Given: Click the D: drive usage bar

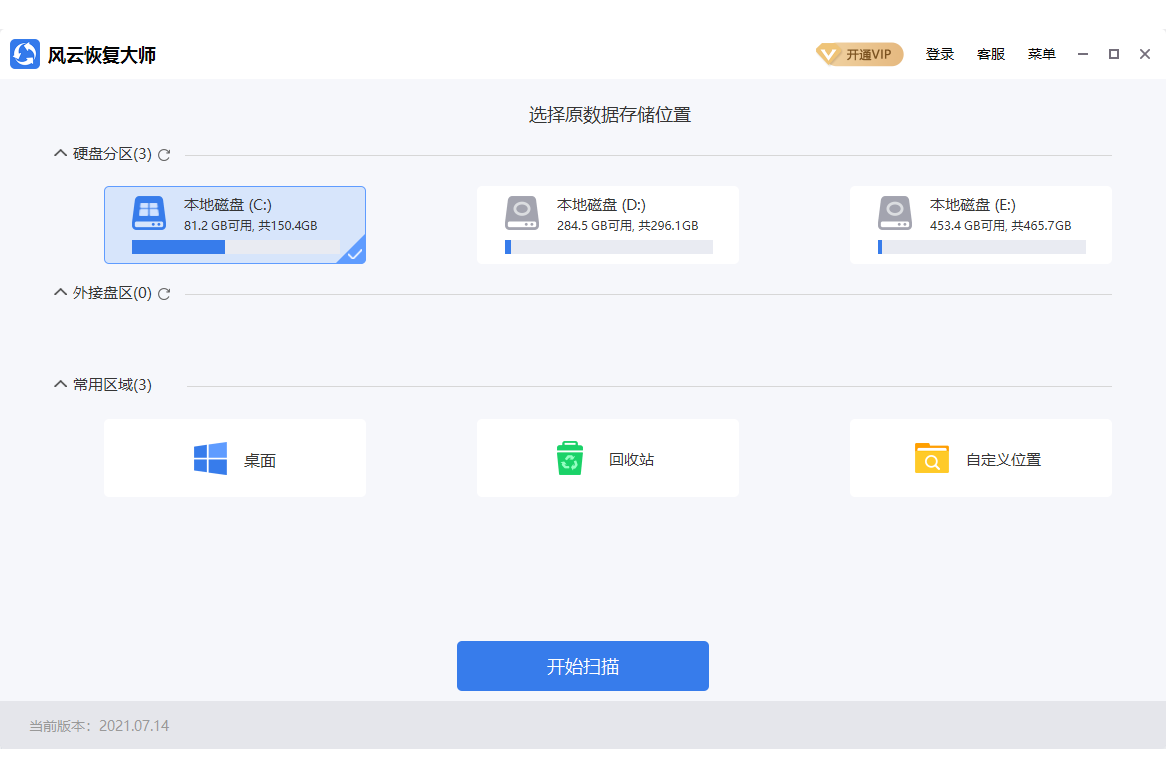Looking at the screenshot, I should pyautogui.click(x=609, y=247).
